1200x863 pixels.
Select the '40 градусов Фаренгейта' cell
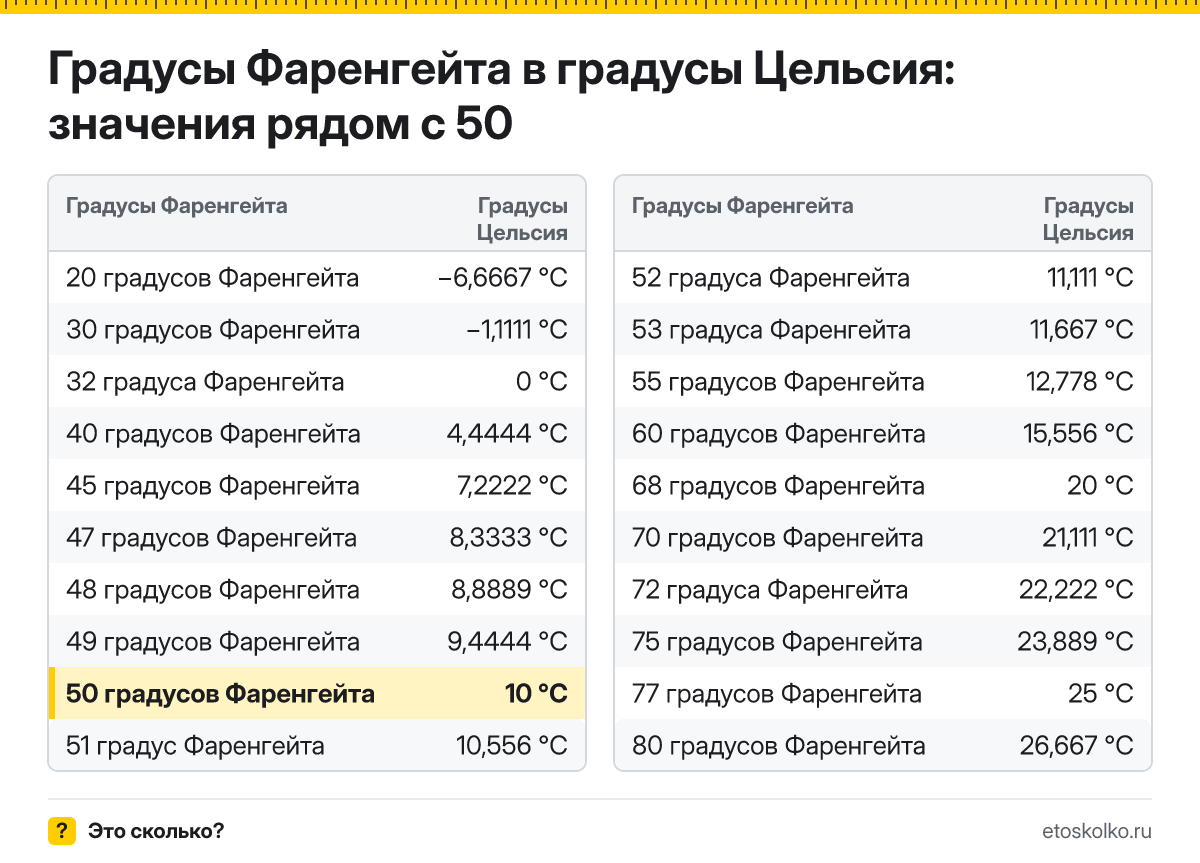click(x=213, y=434)
